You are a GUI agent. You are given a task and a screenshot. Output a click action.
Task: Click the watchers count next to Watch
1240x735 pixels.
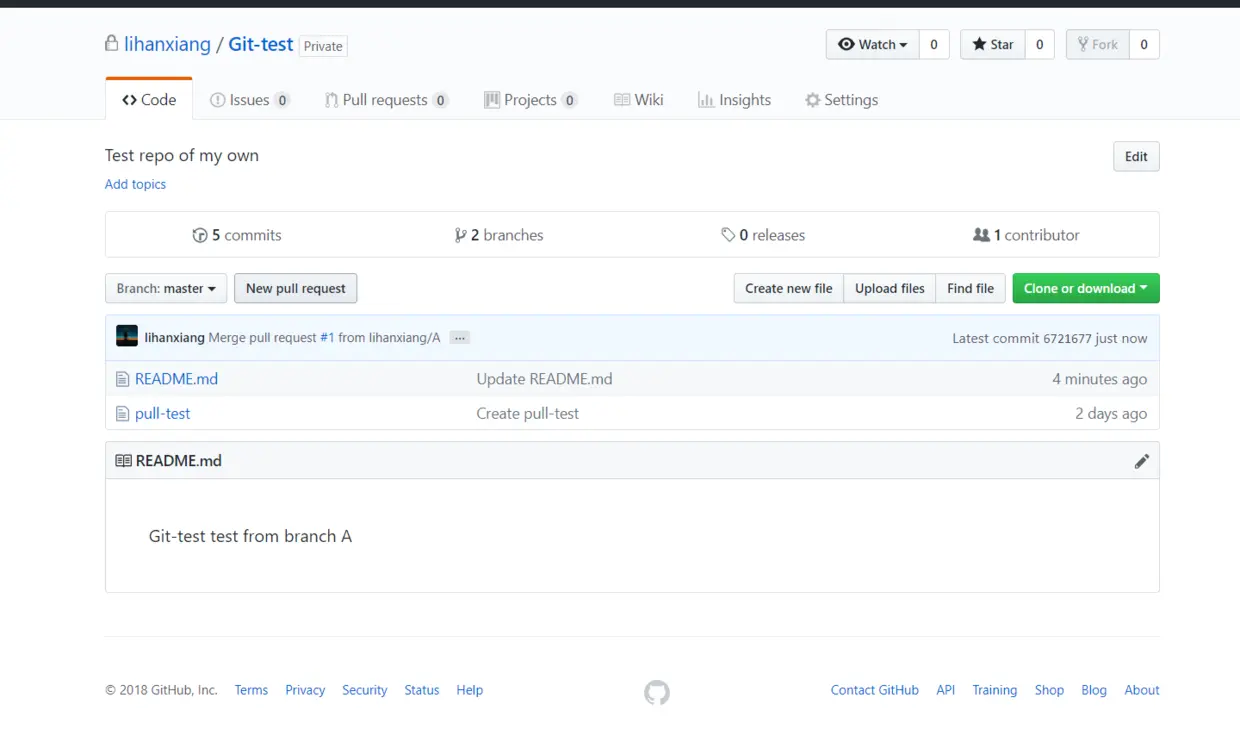tap(934, 44)
